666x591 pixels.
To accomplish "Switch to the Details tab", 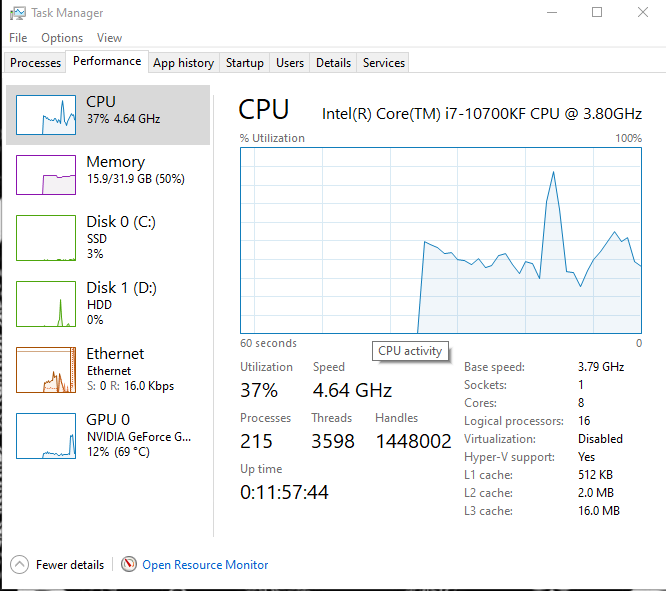I will click(x=333, y=63).
